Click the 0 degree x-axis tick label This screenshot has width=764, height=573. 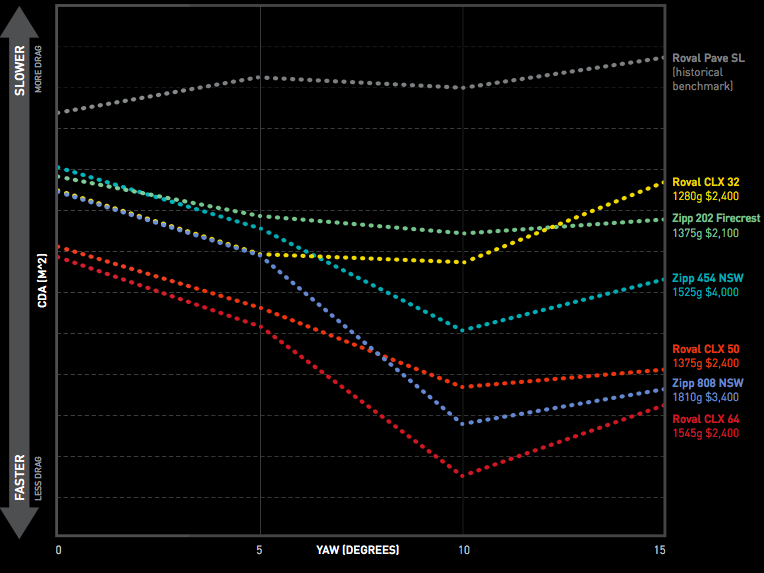[x=58, y=550]
